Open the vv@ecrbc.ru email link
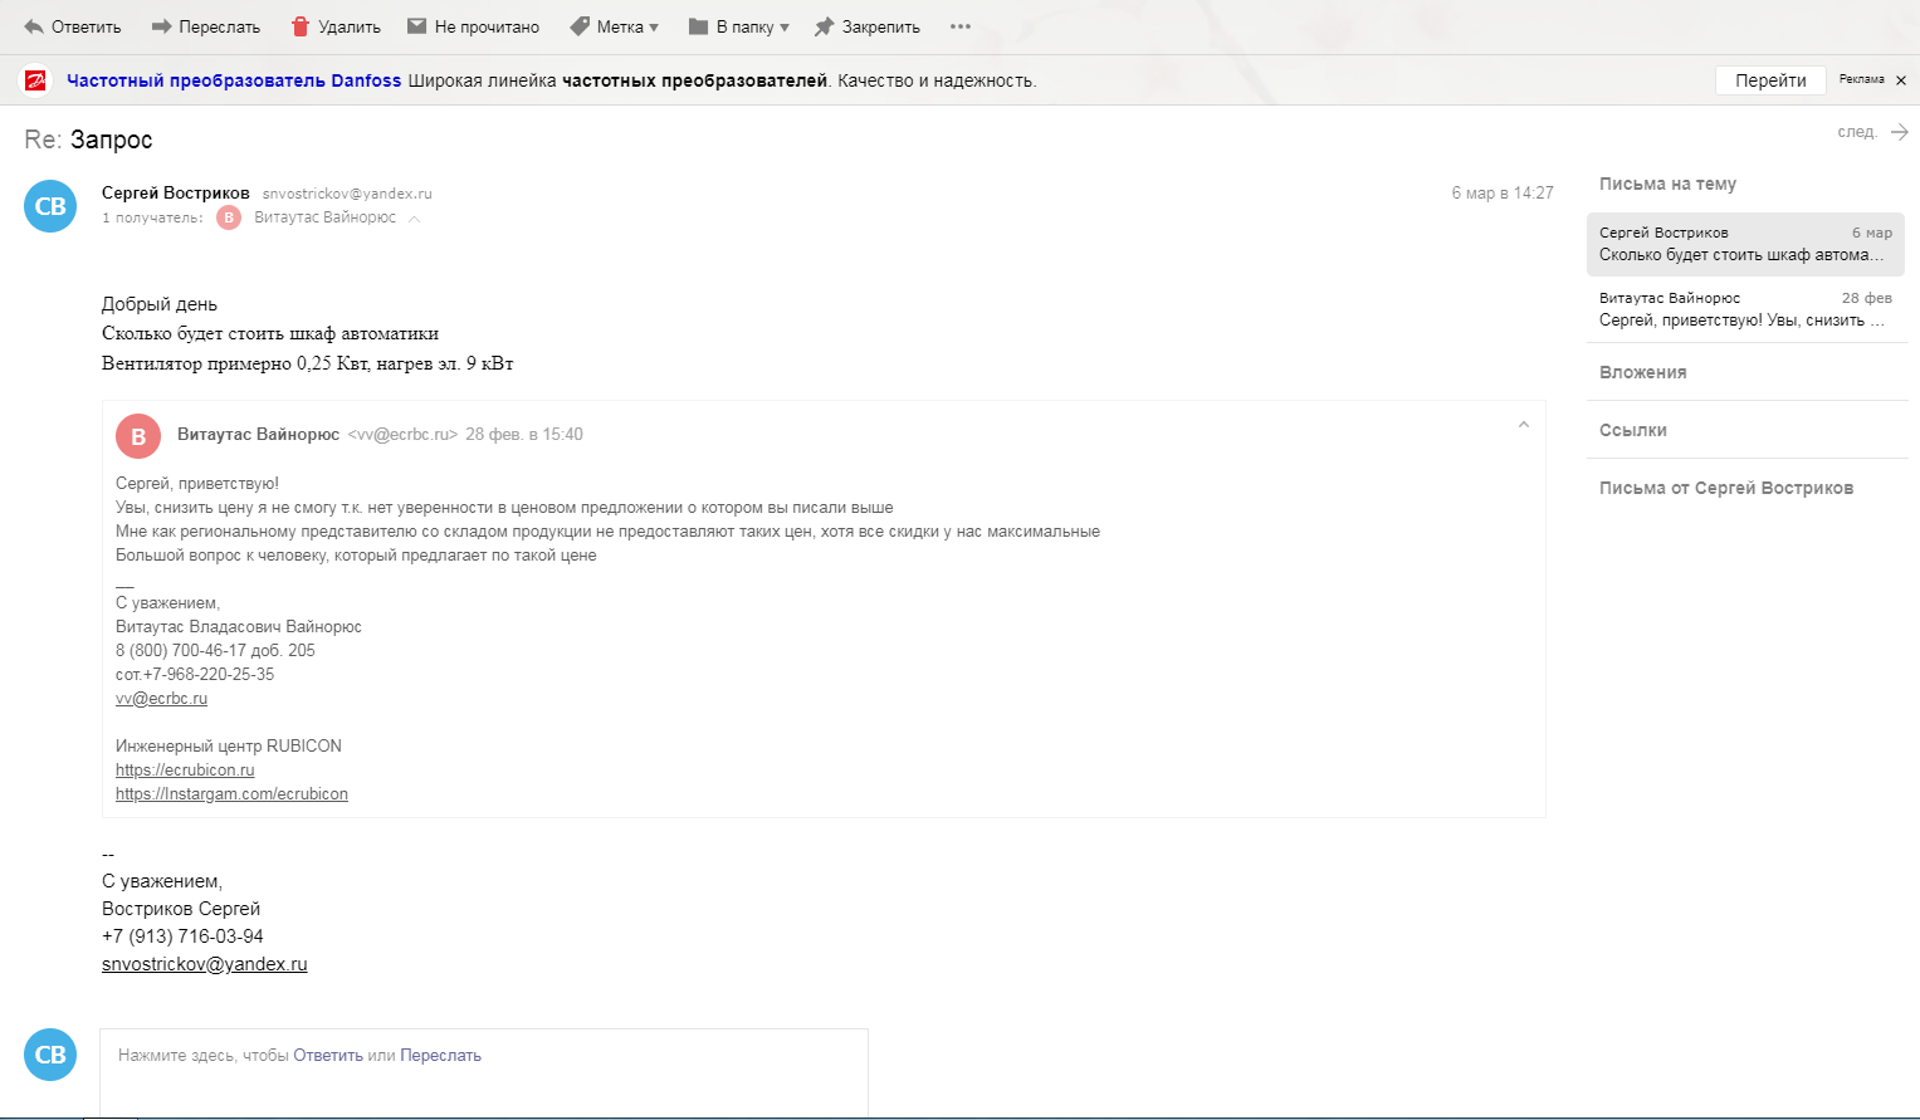The image size is (1920, 1120). pos(161,698)
